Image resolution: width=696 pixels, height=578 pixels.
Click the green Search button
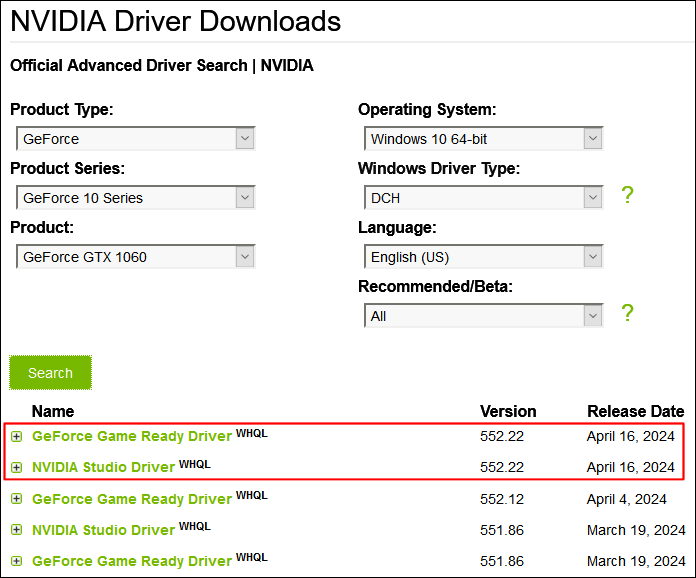[x=51, y=373]
